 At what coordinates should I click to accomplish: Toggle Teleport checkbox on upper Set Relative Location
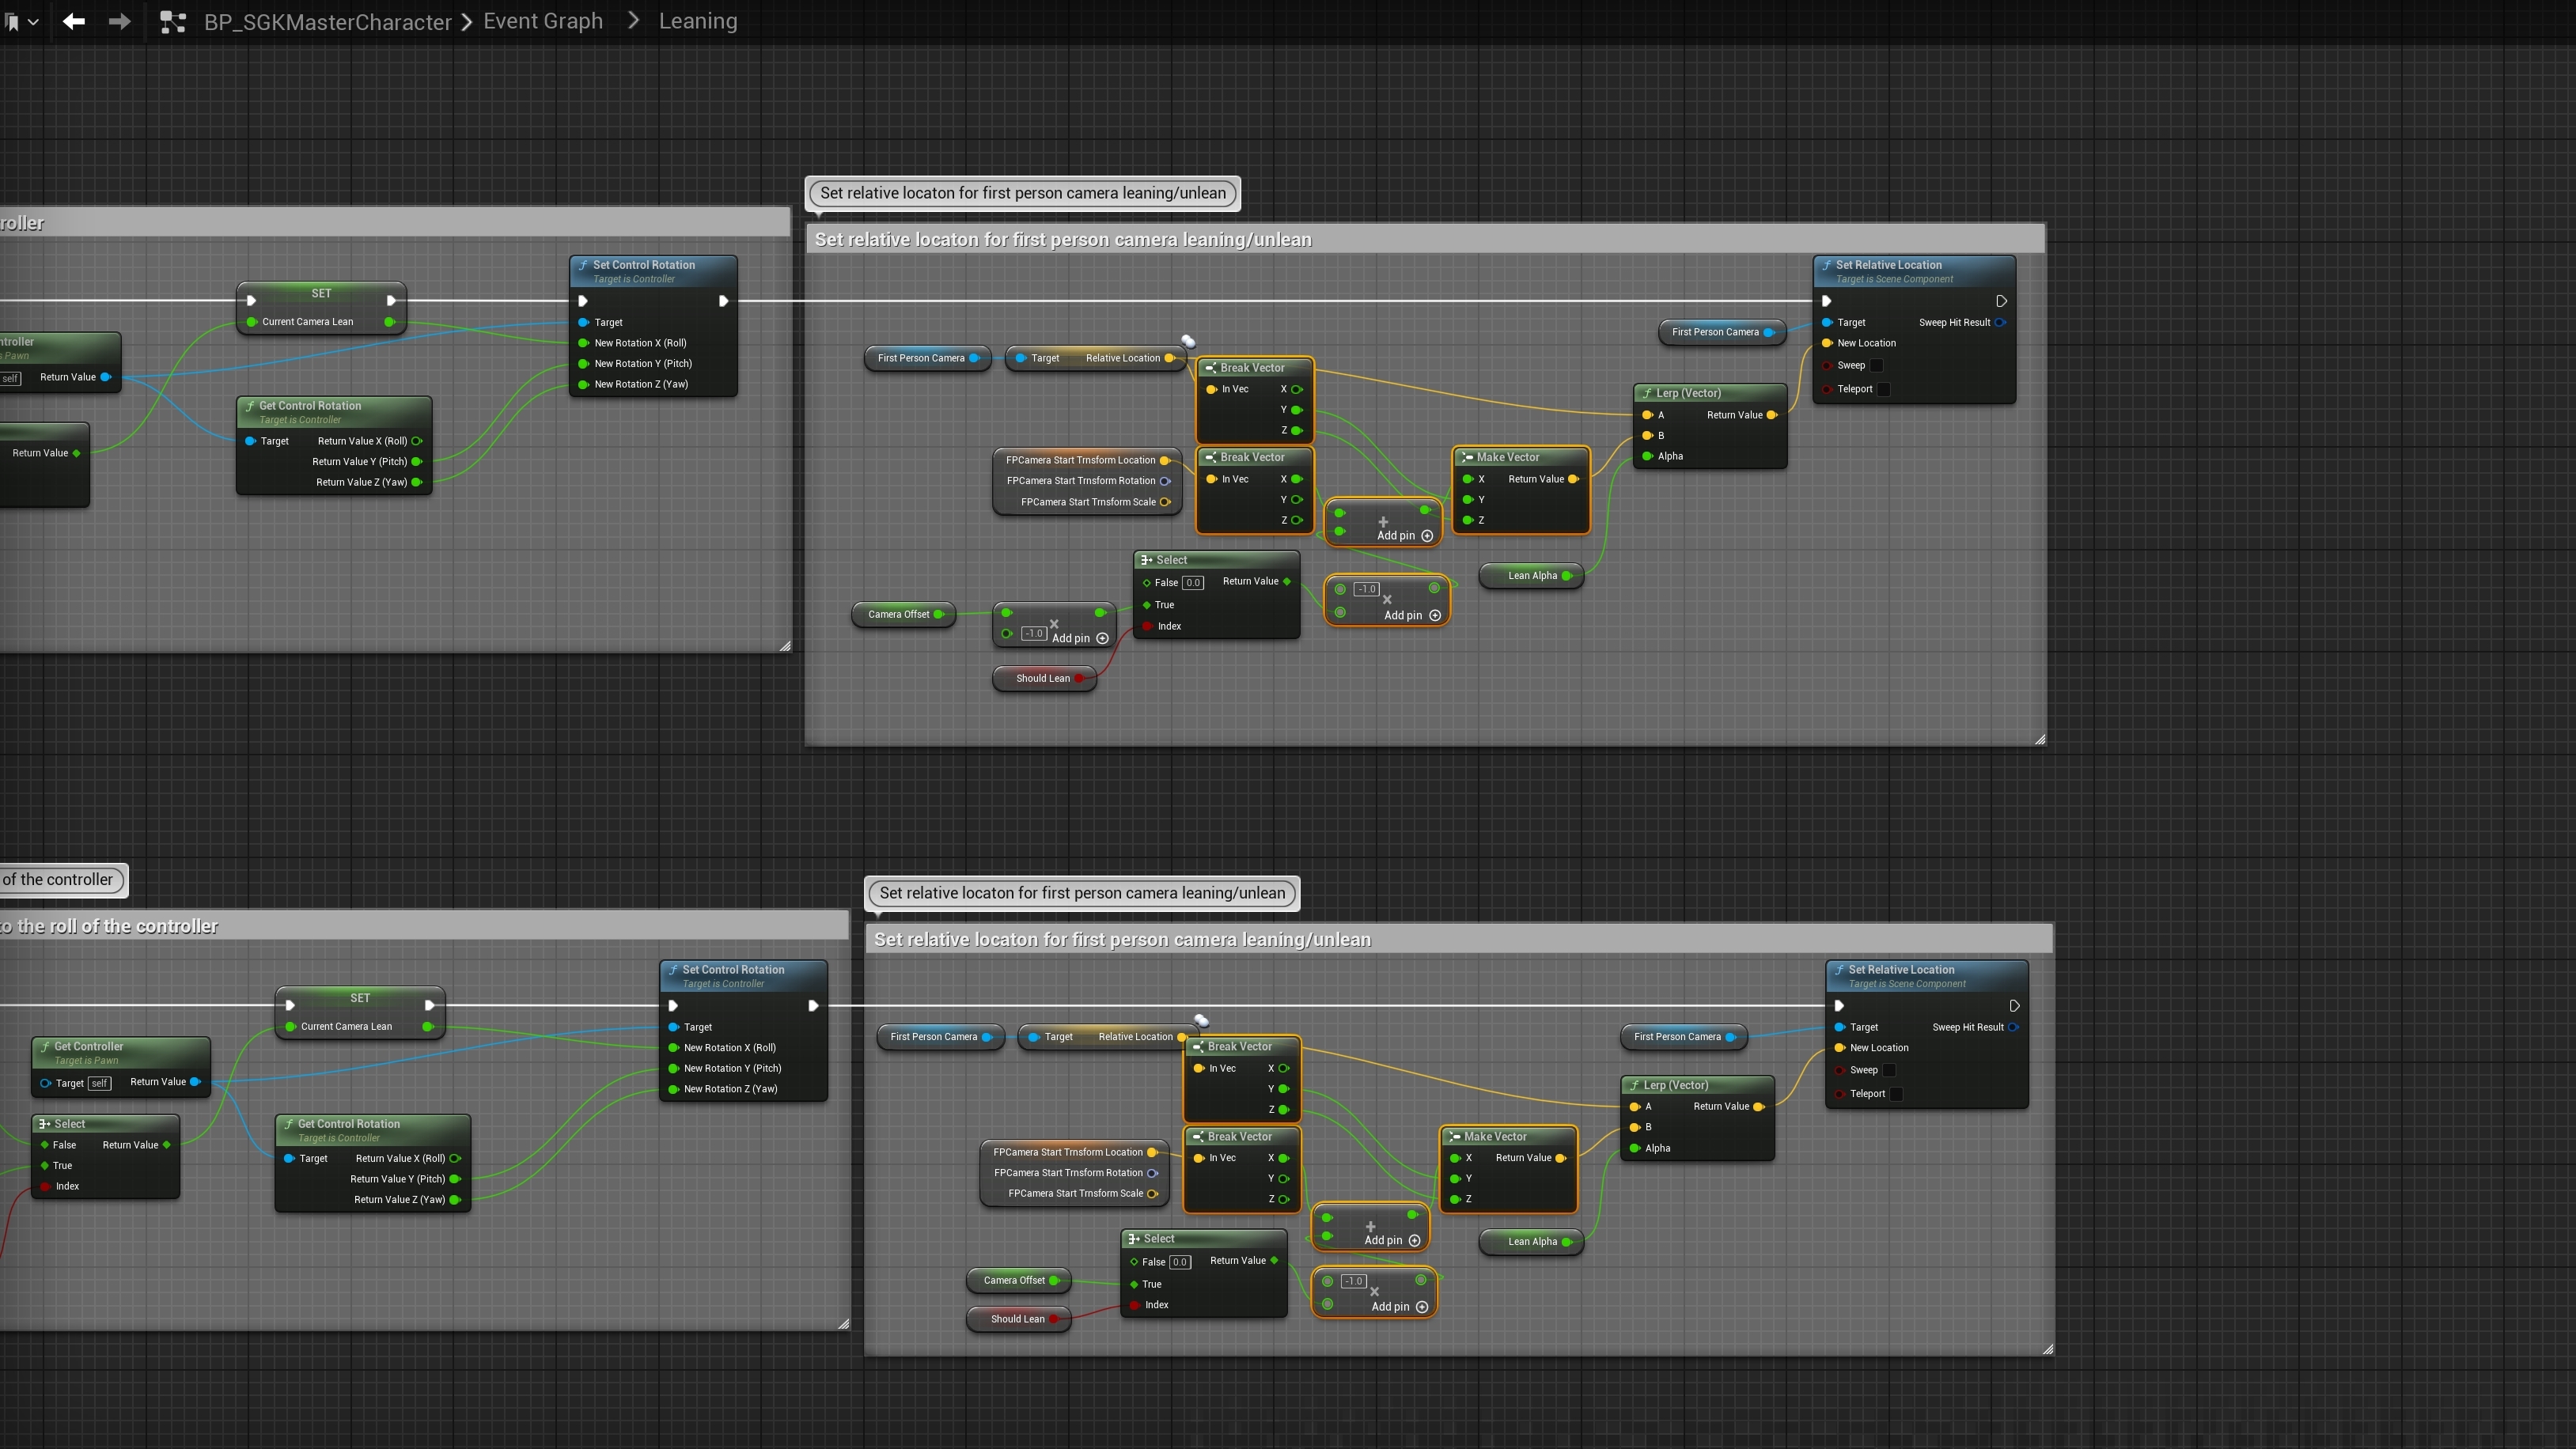pyautogui.click(x=1883, y=389)
